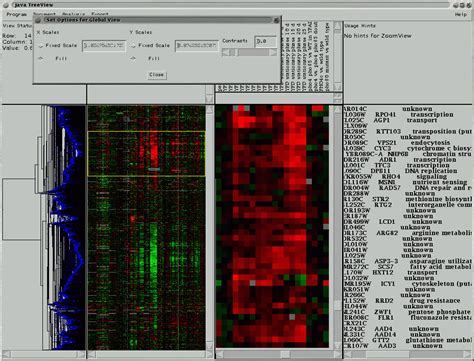Open the Set Options dialog window menu icon
The height and width of the screenshot is (361, 474).
point(38,20)
